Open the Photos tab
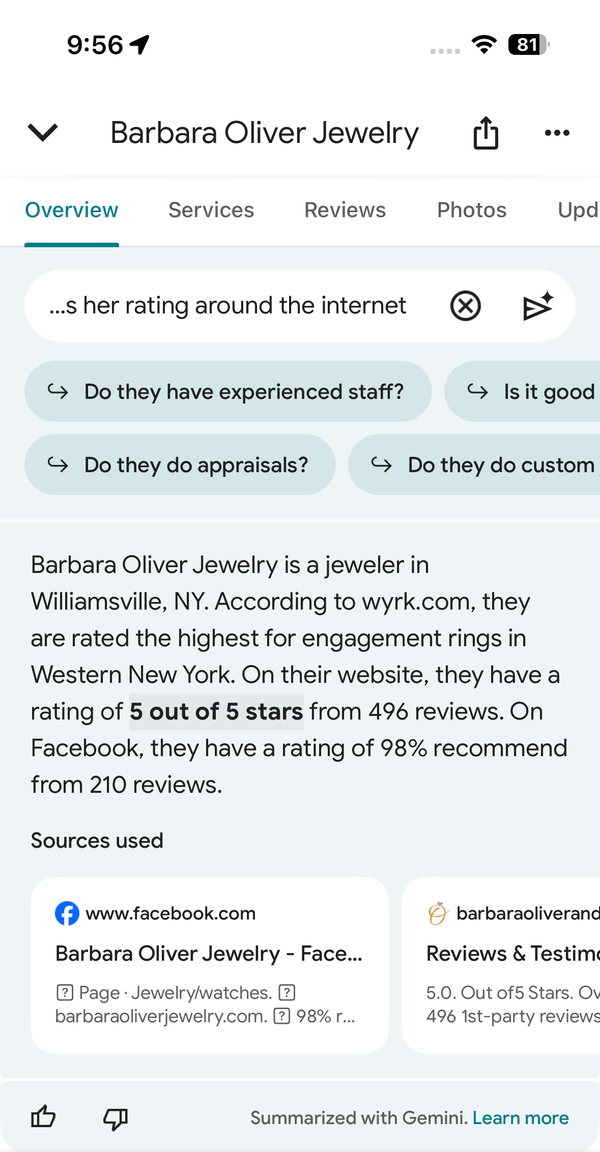 [x=471, y=210]
